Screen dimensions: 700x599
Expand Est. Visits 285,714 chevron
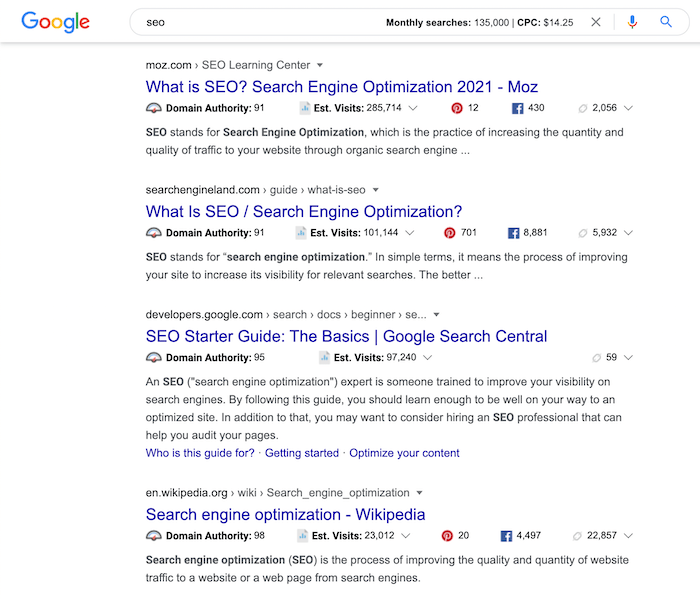pyautogui.click(x=413, y=108)
